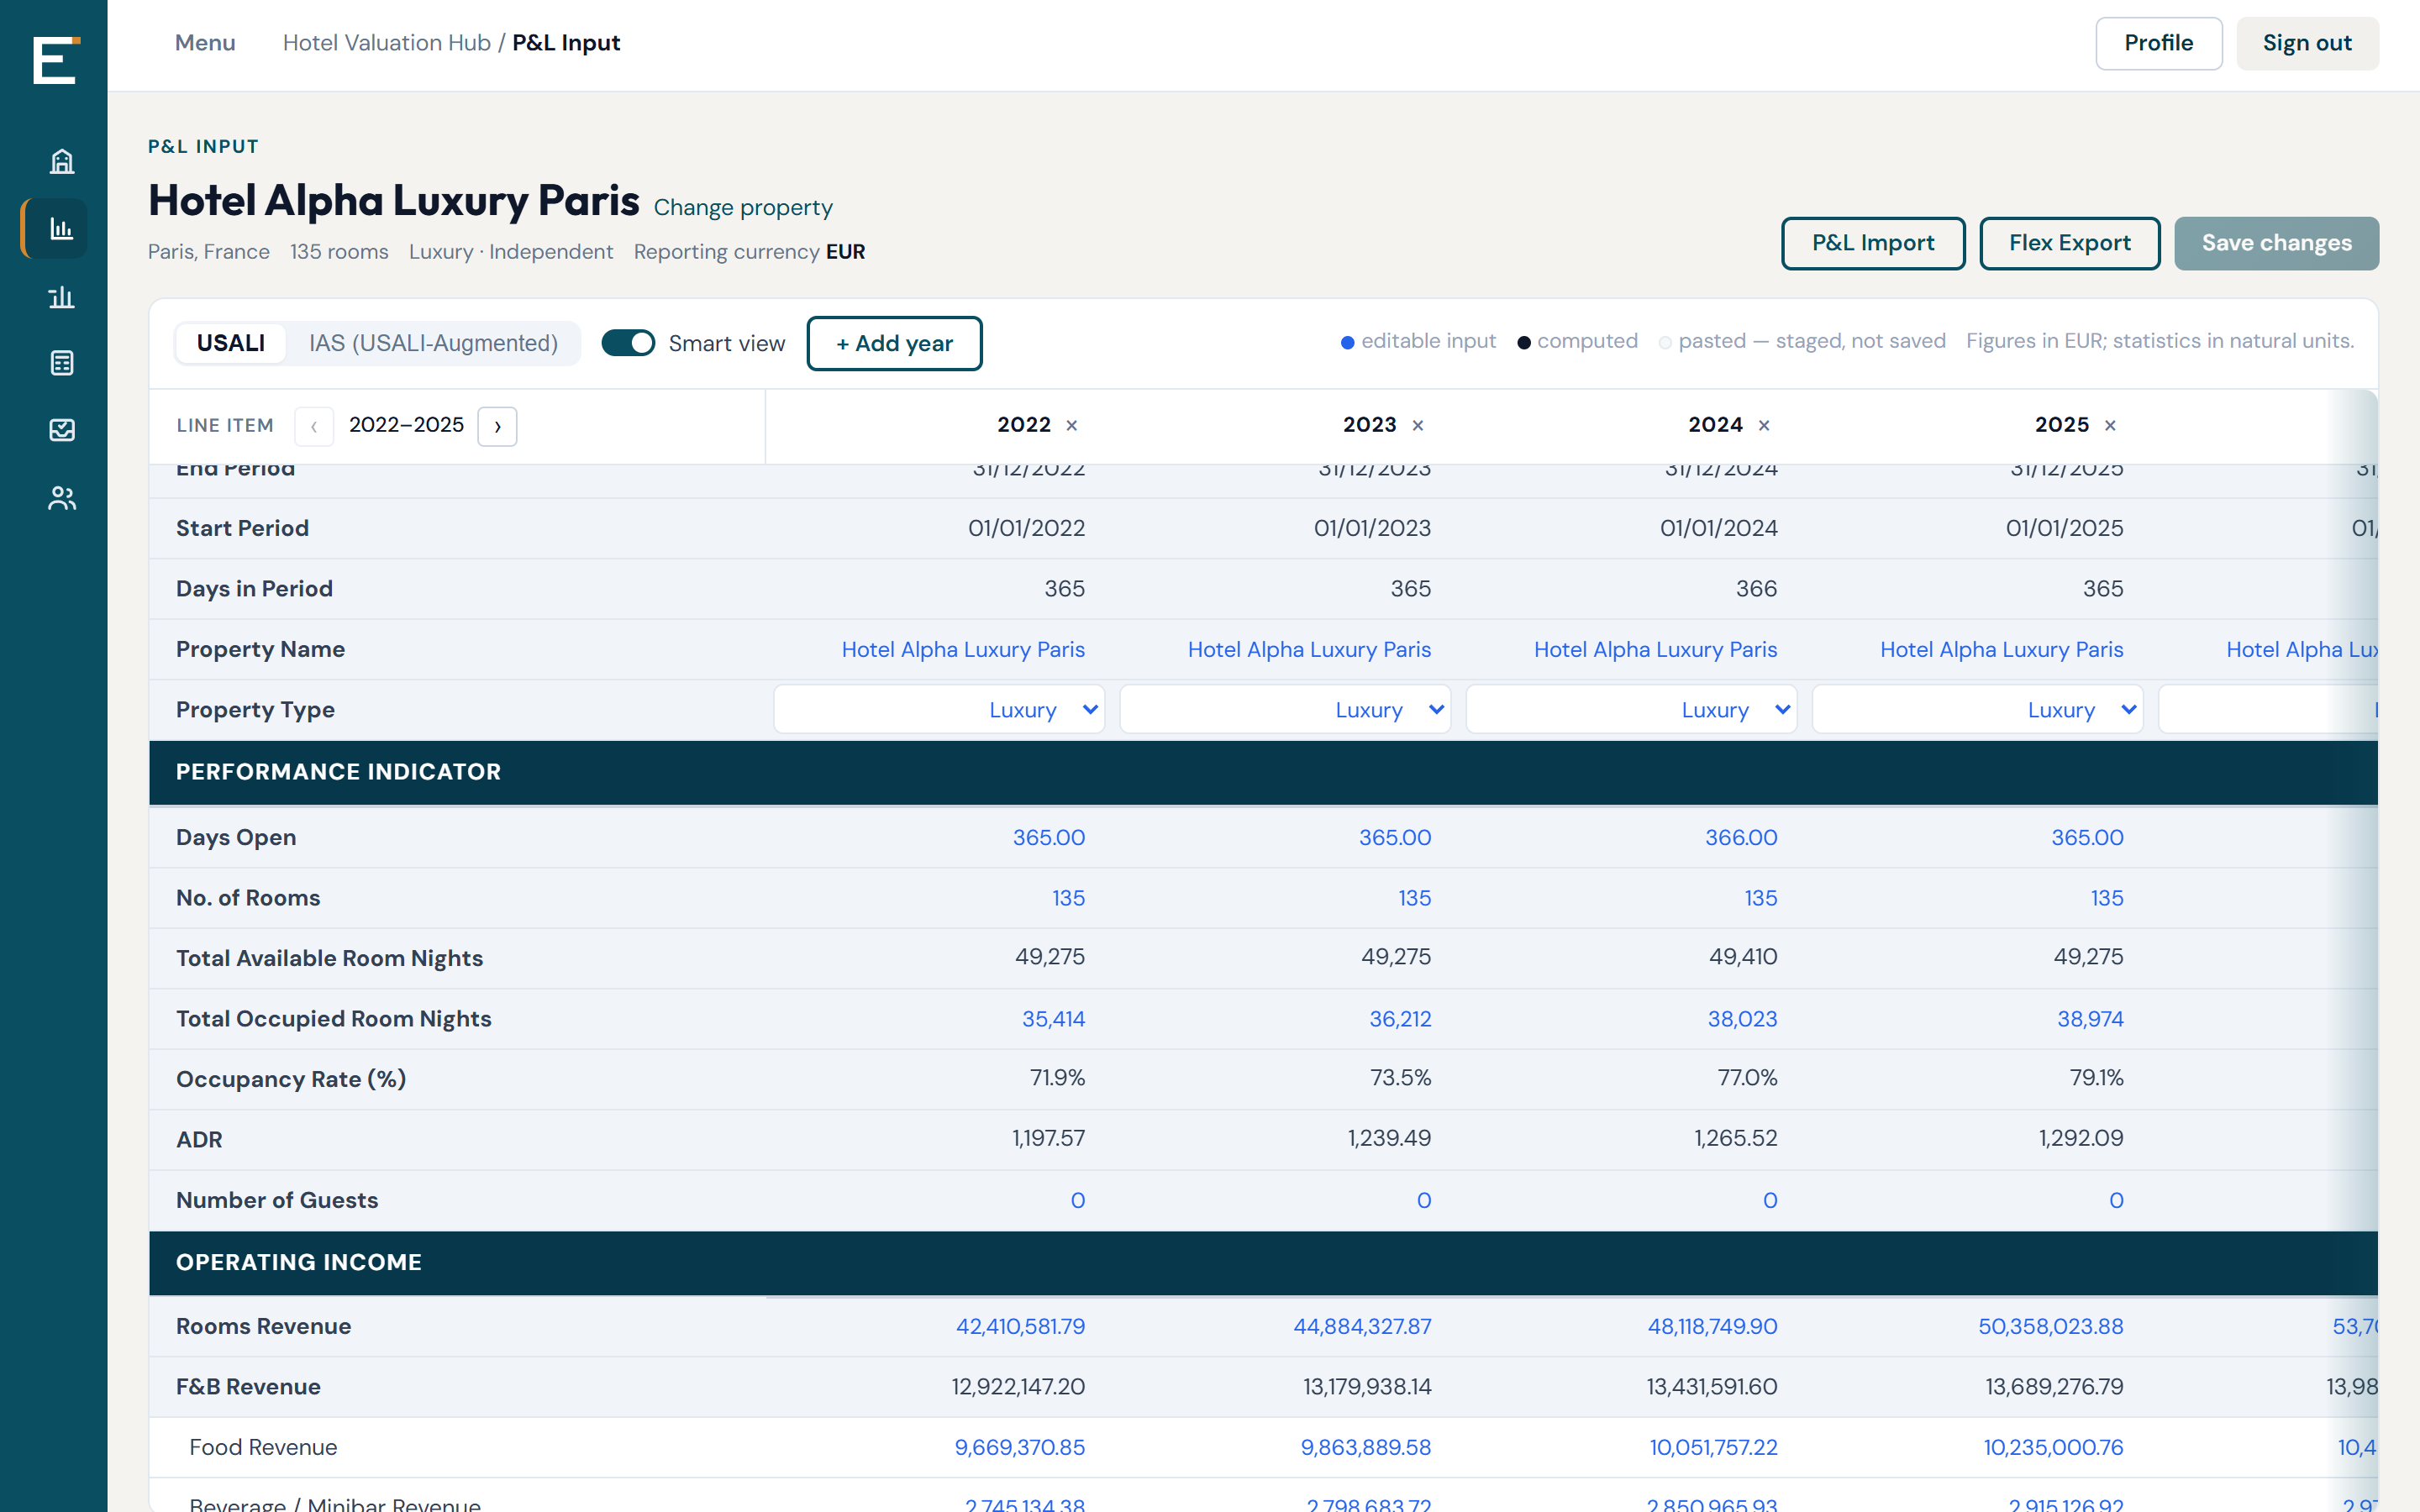Image resolution: width=2420 pixels, height=1512 pixels.
Task: Remove the 2022 year column
Action: pyautogui.click(x=1072, y=426)
